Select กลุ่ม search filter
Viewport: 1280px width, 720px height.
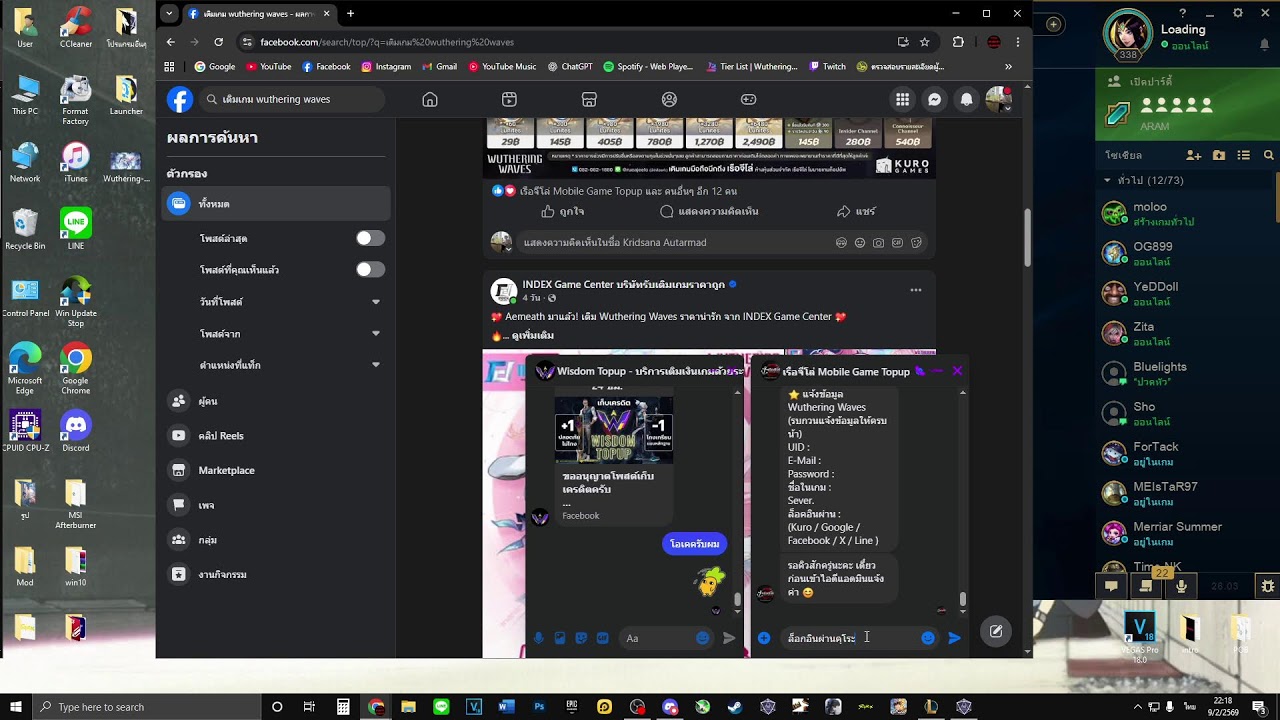click(x=278, y=540)
